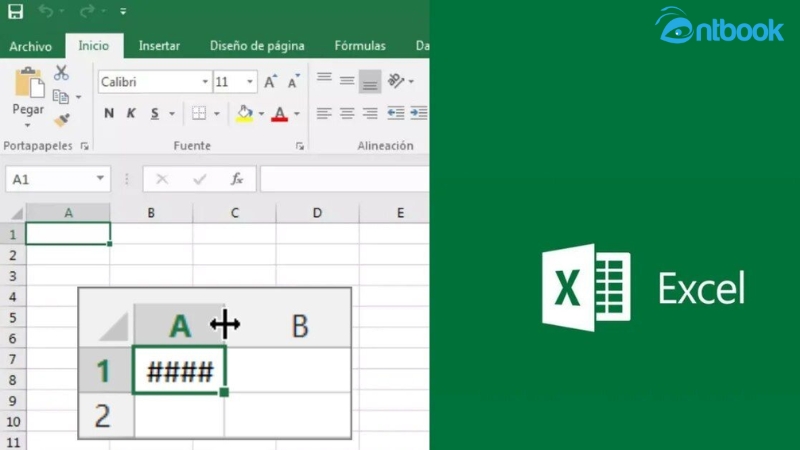800x450 pixels.
Task: Click cell A1 in the worksheet
Action: tap(68, 234)
